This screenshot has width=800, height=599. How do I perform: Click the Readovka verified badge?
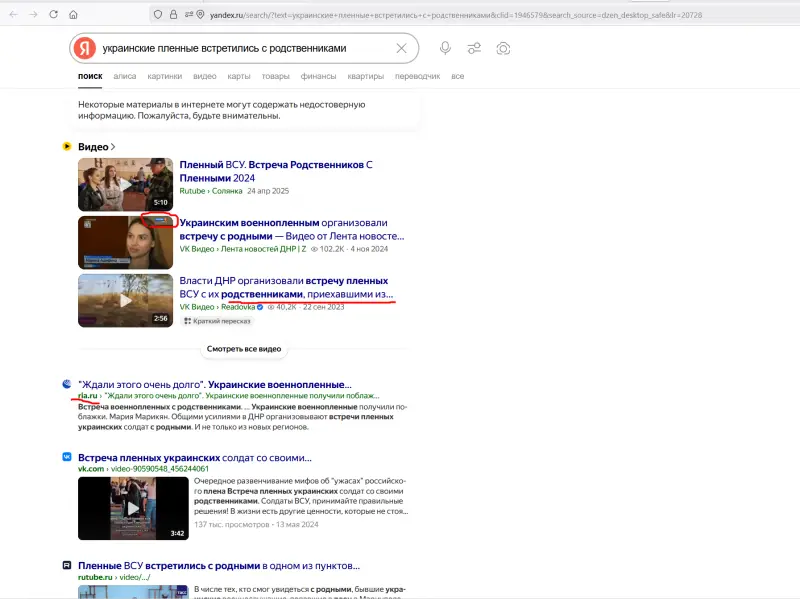pos(260,307)
